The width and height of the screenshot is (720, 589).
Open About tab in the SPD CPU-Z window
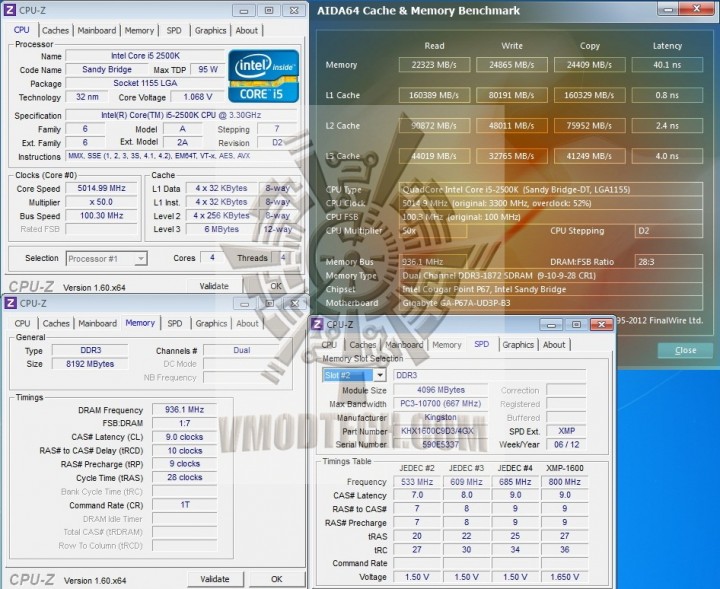point(554,345)
